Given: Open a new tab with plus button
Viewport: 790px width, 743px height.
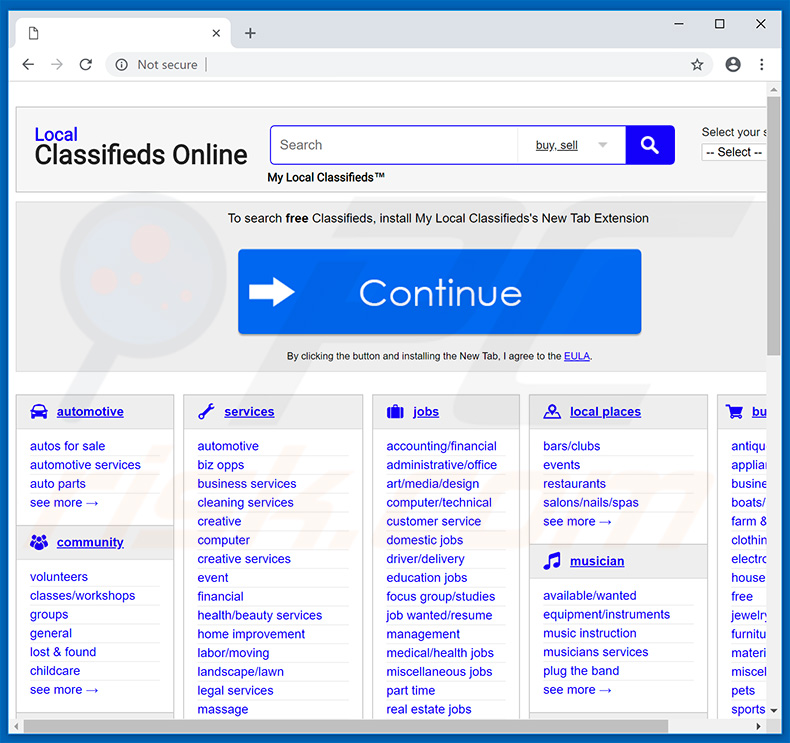Looking at the screenshot, I should click(x=250, y=33).
